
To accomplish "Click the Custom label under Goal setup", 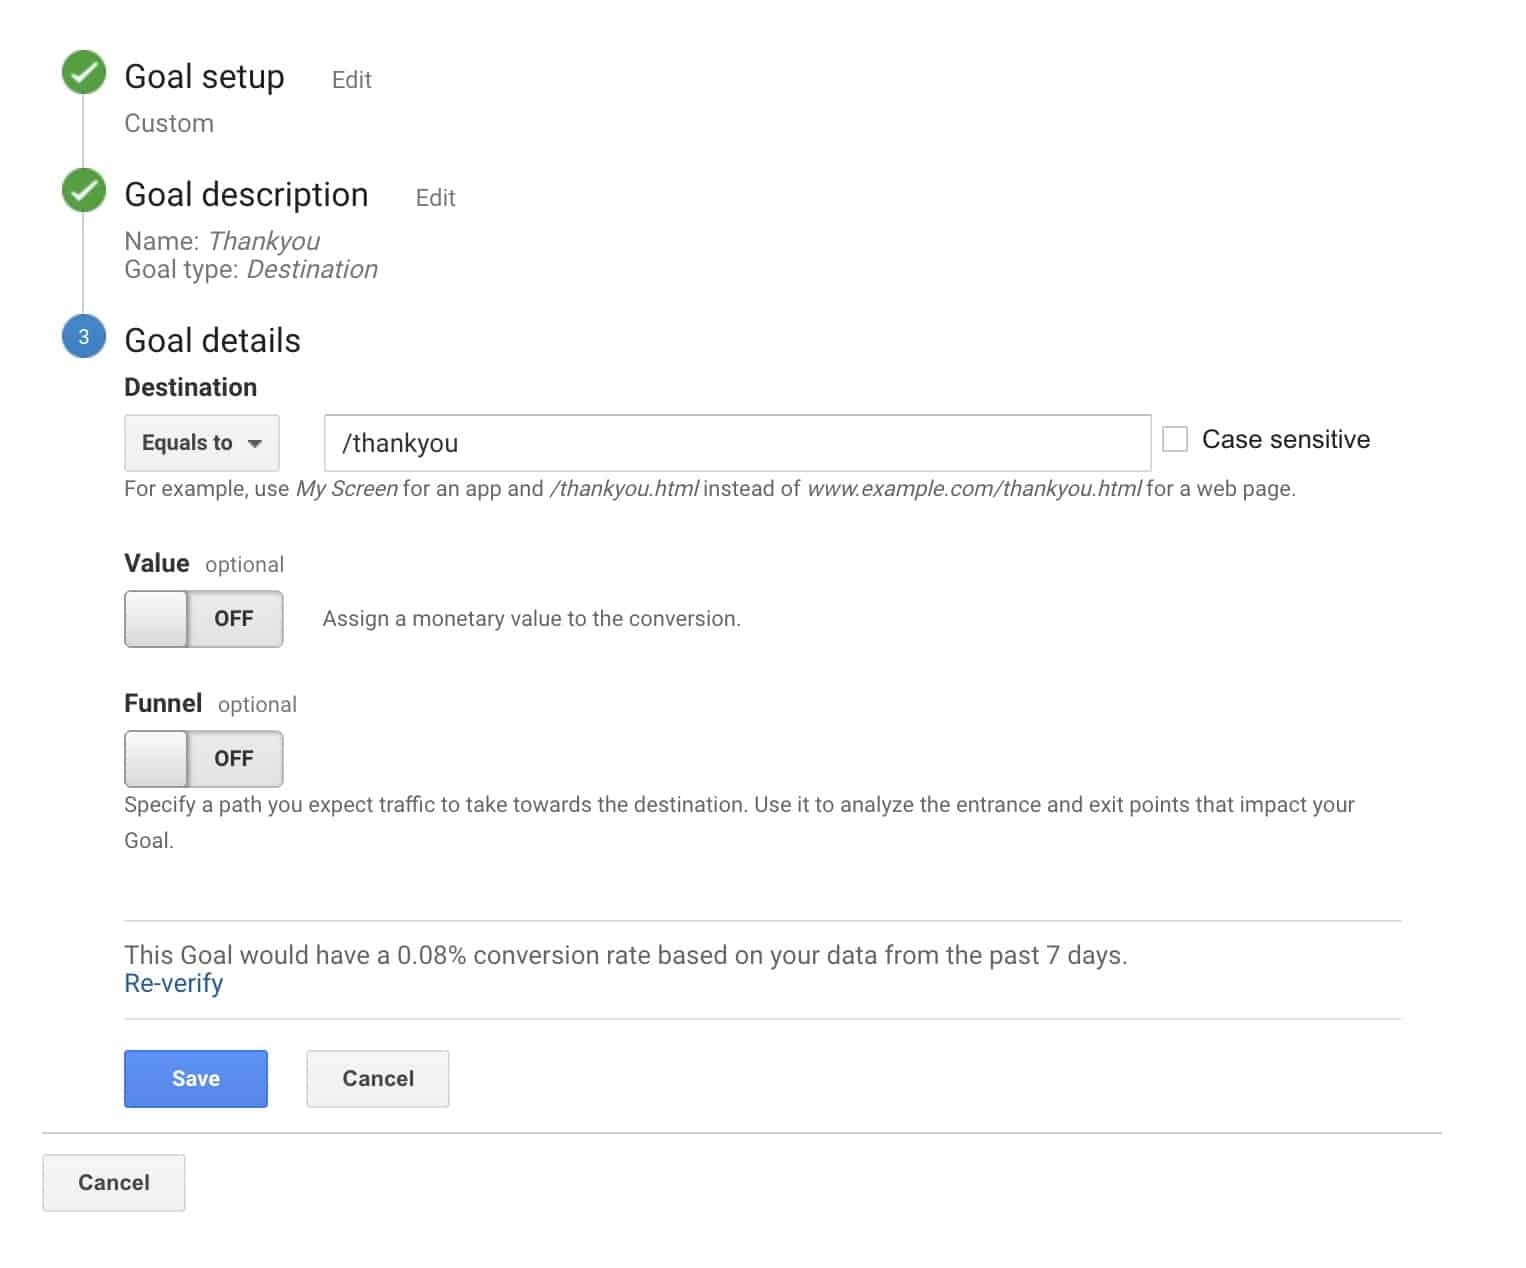I will (168, 123).
